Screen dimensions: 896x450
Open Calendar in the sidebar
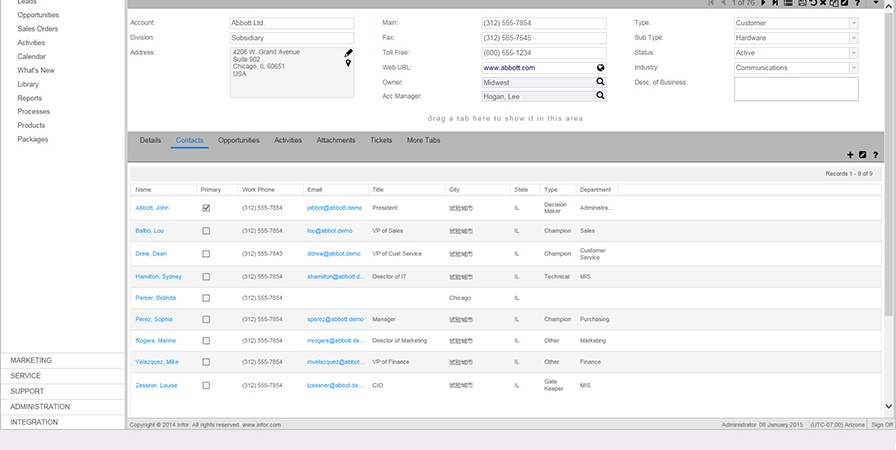(x=31, y=57)
